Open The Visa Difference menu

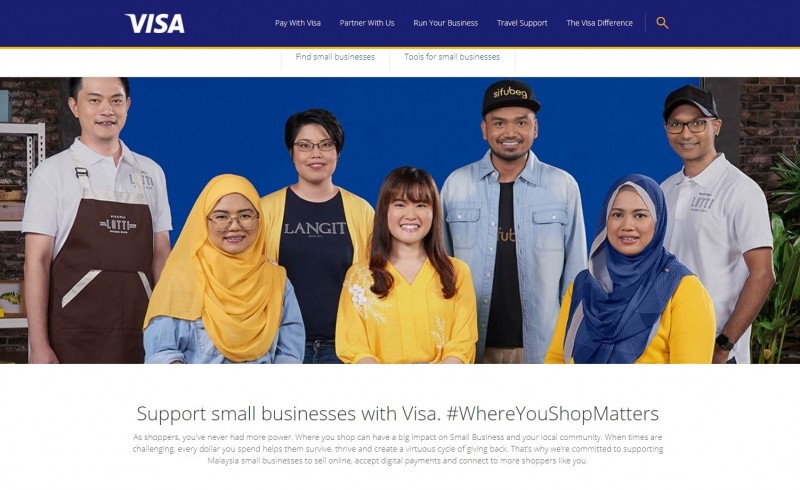click(x=599, y=23)
